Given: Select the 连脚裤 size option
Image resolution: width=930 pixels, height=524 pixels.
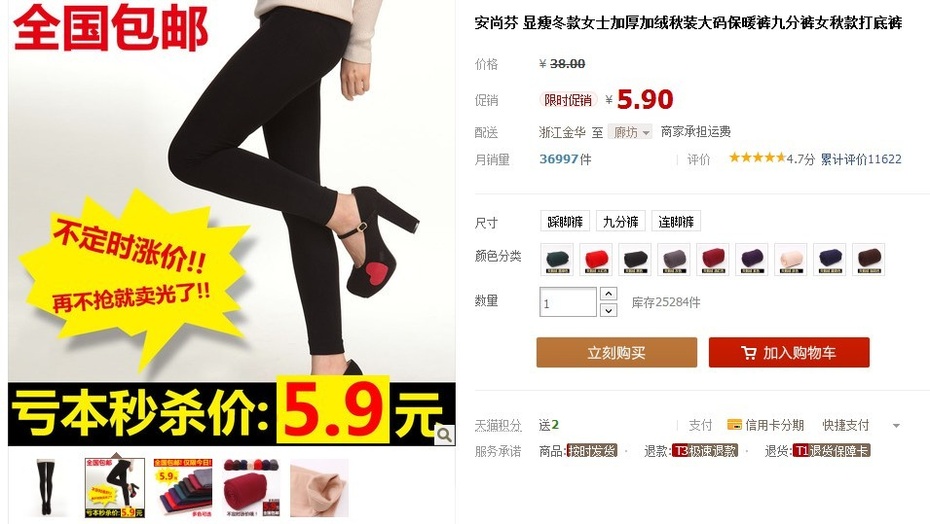Looking at the screenshot, I should tap(676, 221).
